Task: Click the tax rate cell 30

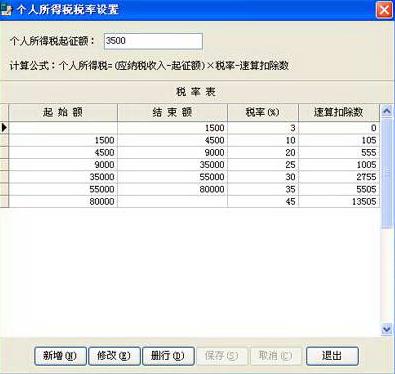Action: [x=263, y=177]
